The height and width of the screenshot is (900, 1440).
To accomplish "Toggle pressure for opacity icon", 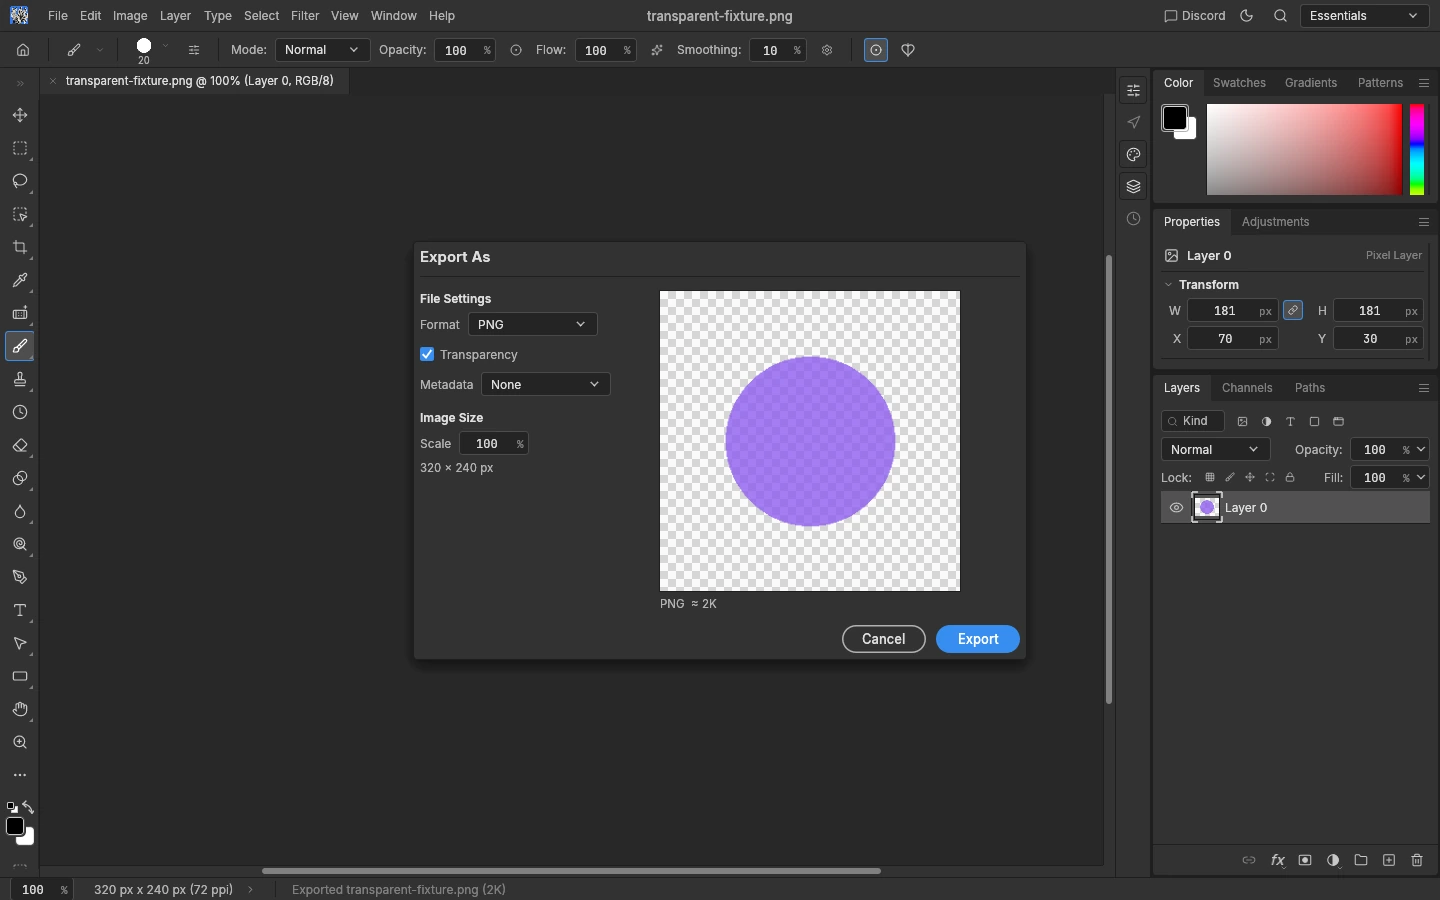I will click(x=516, y=50).
